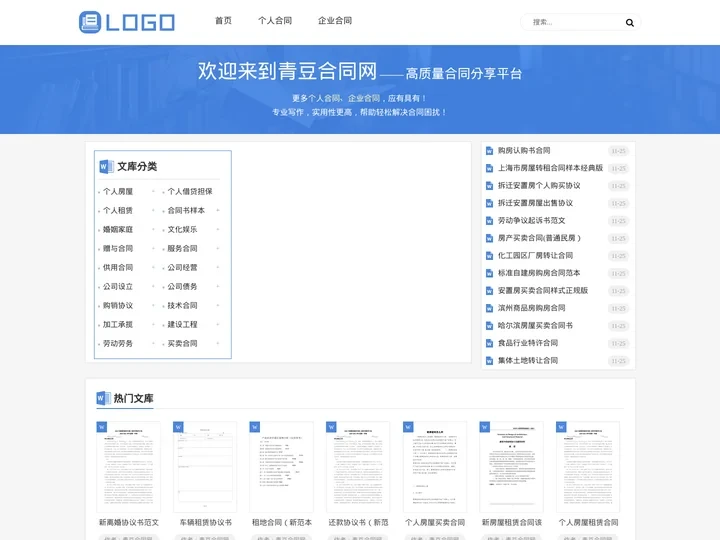
Task: Click the Word icon beside 文库分类
Action: click(106, 167)
